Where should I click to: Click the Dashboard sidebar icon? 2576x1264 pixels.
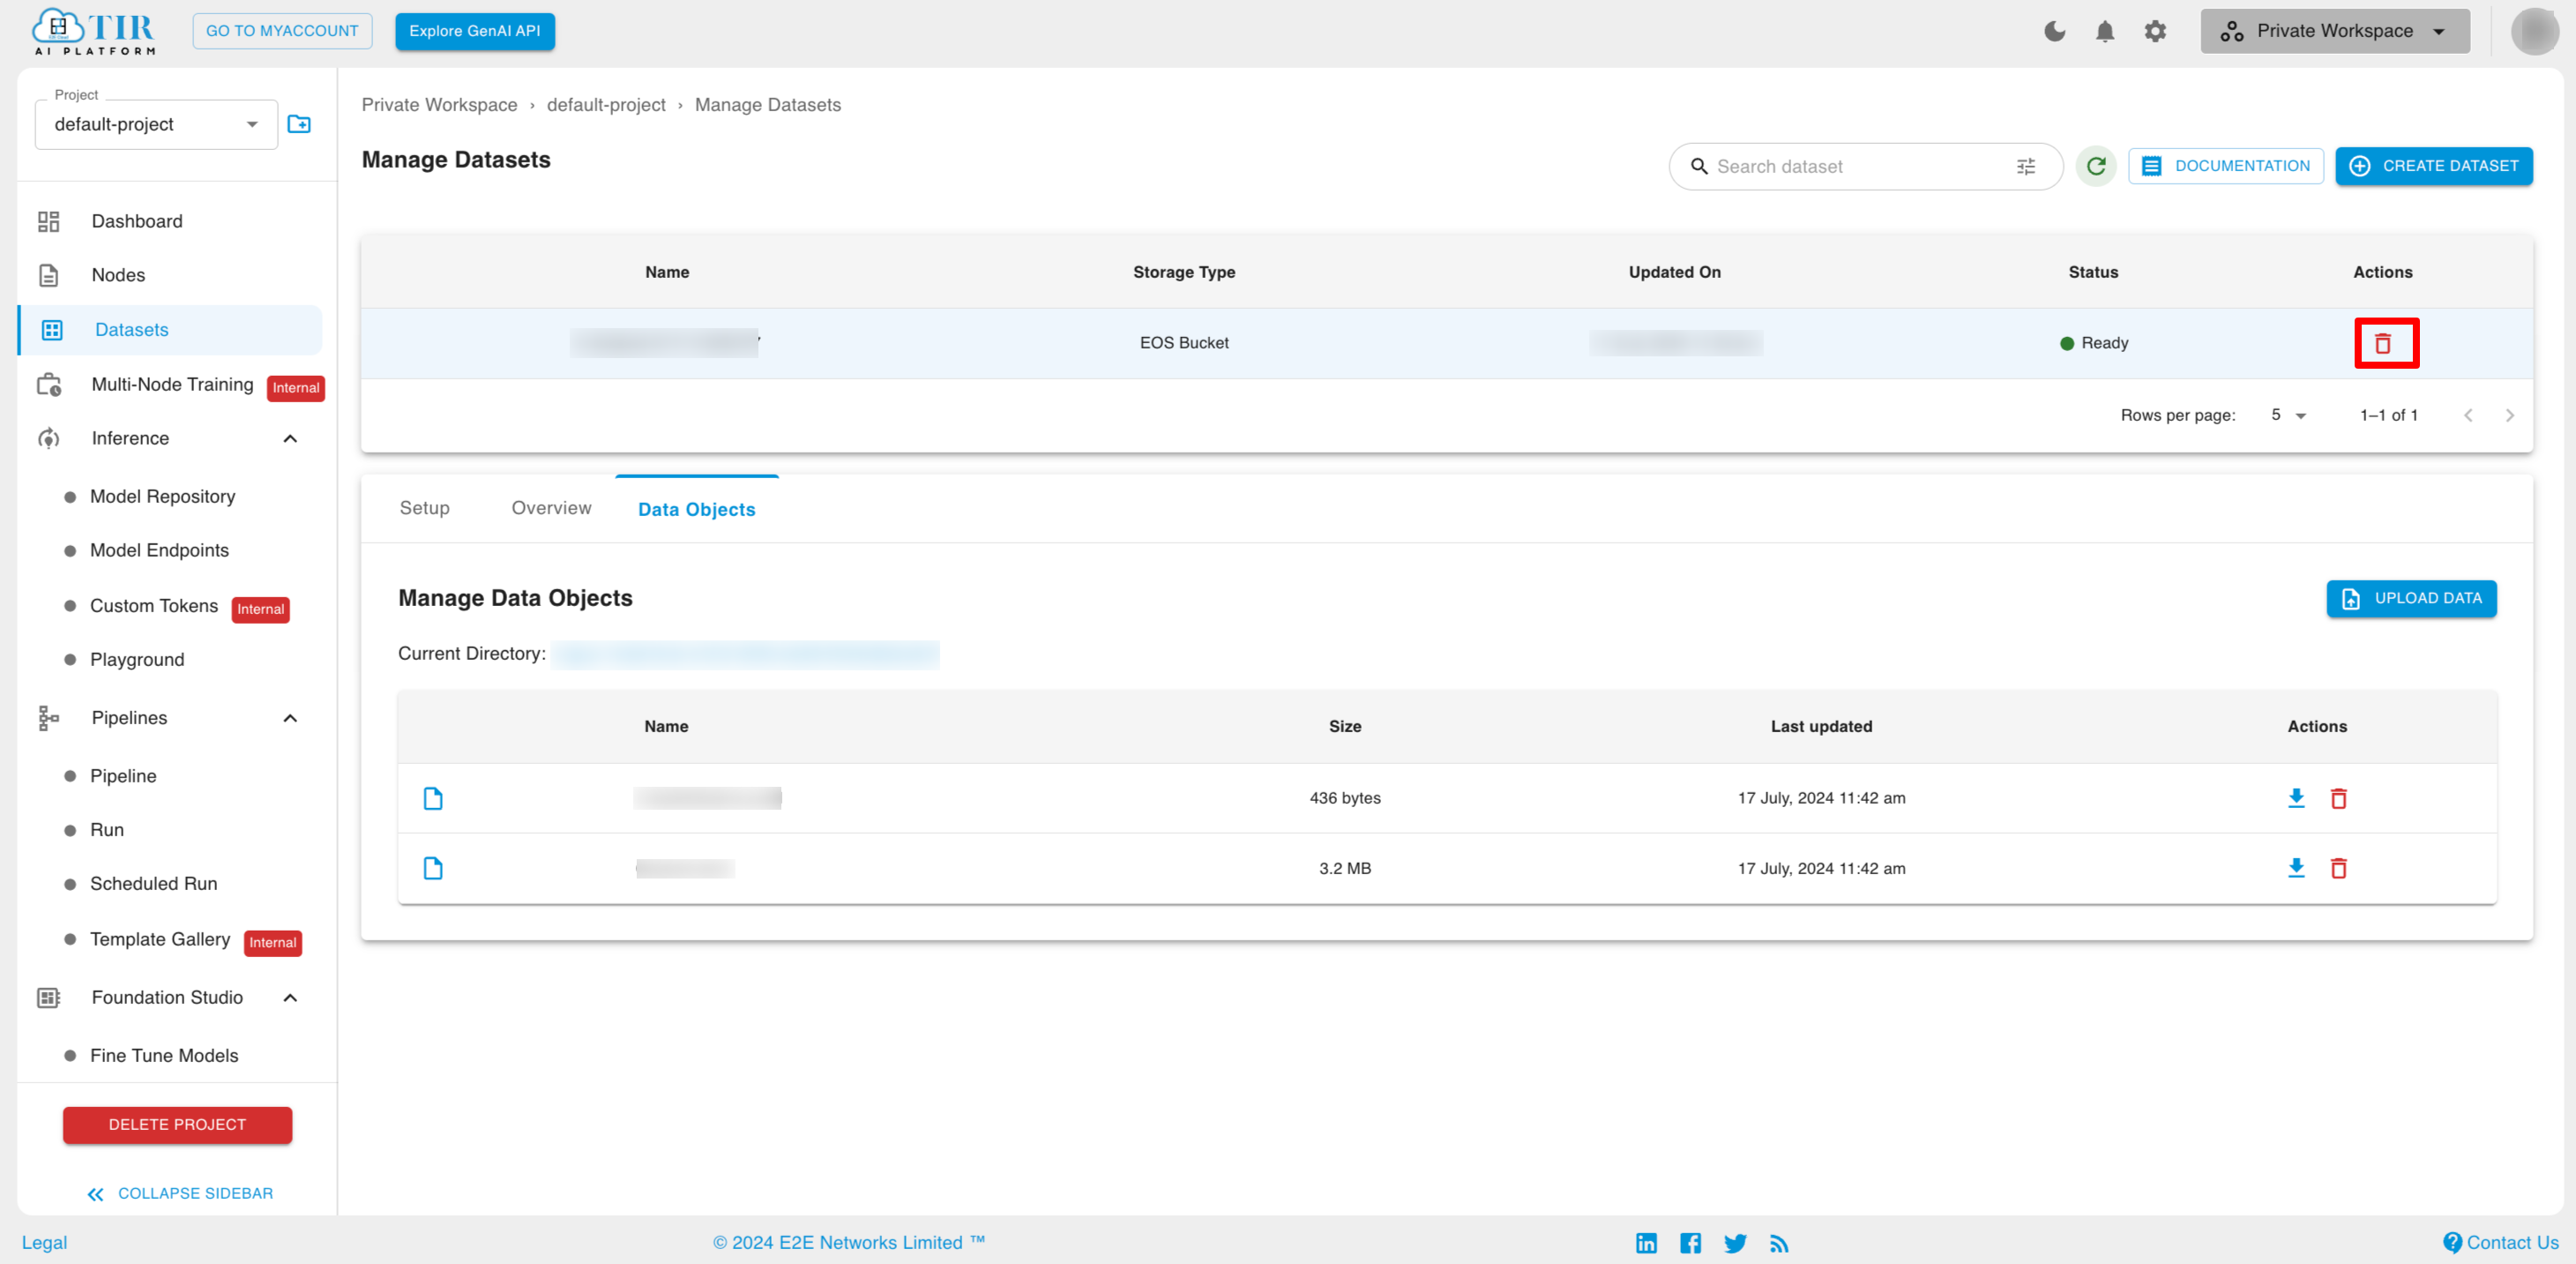[x=48, y=221]
